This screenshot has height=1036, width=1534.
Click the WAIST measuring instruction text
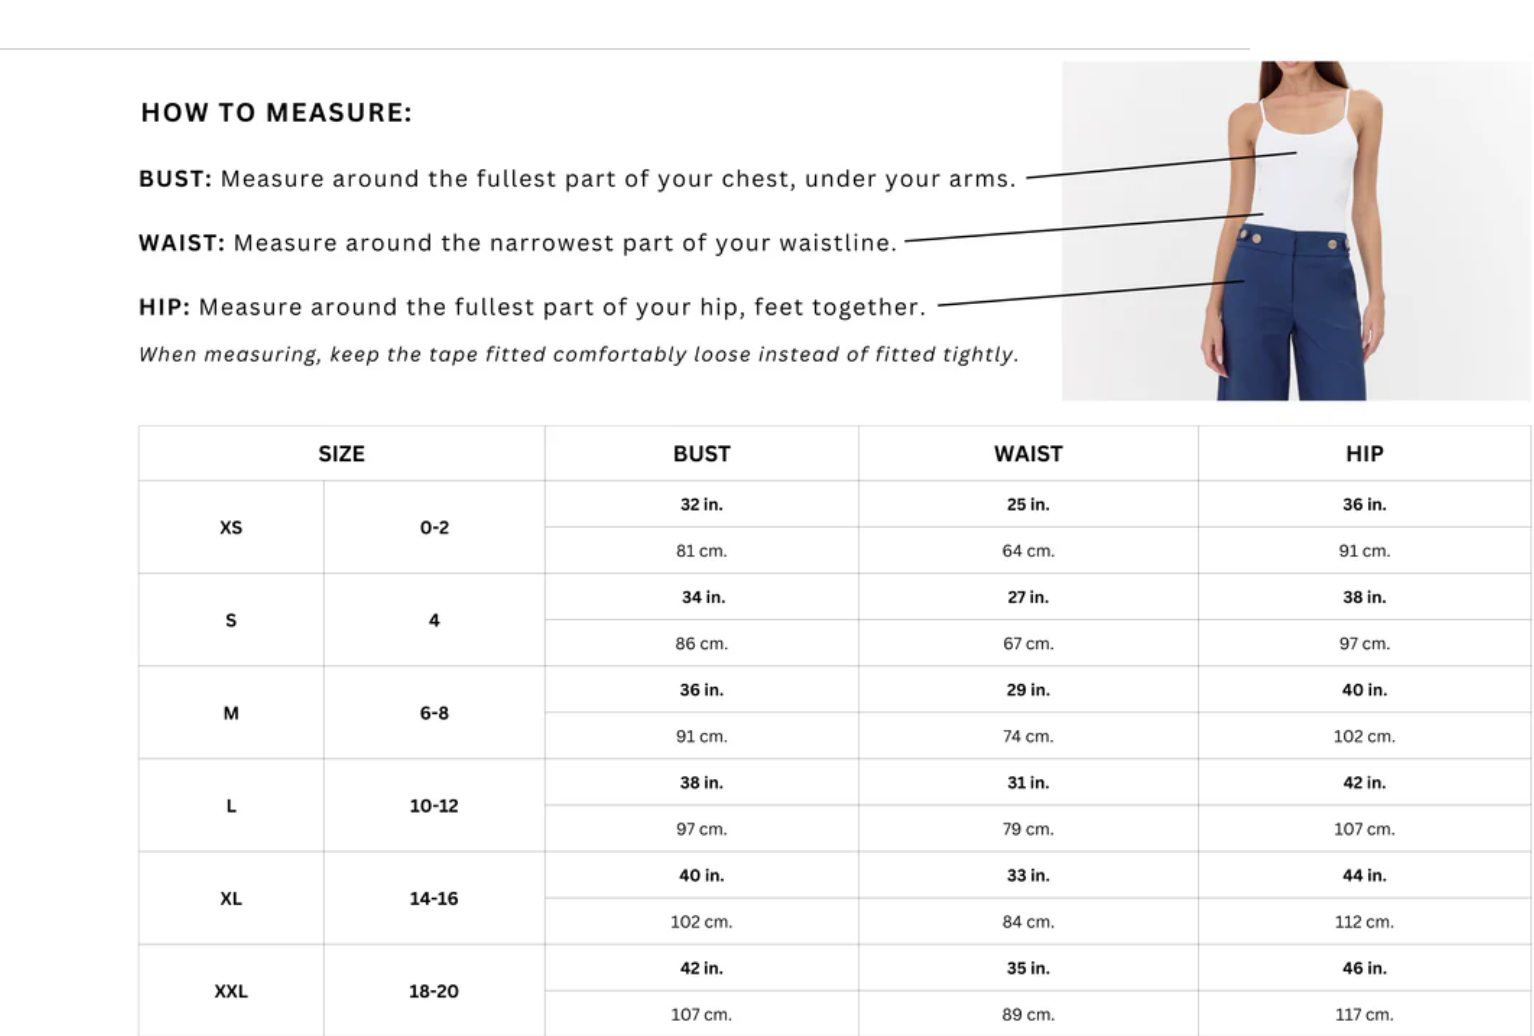coord(518,243)
